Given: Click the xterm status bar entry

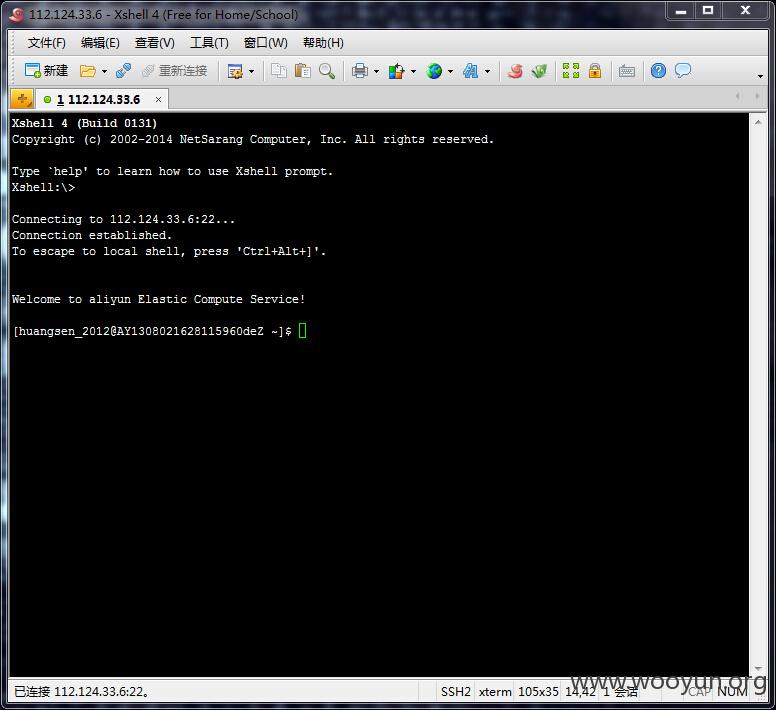Looking at the screenshot, I should pyautogui.click(x=495, y=692).
